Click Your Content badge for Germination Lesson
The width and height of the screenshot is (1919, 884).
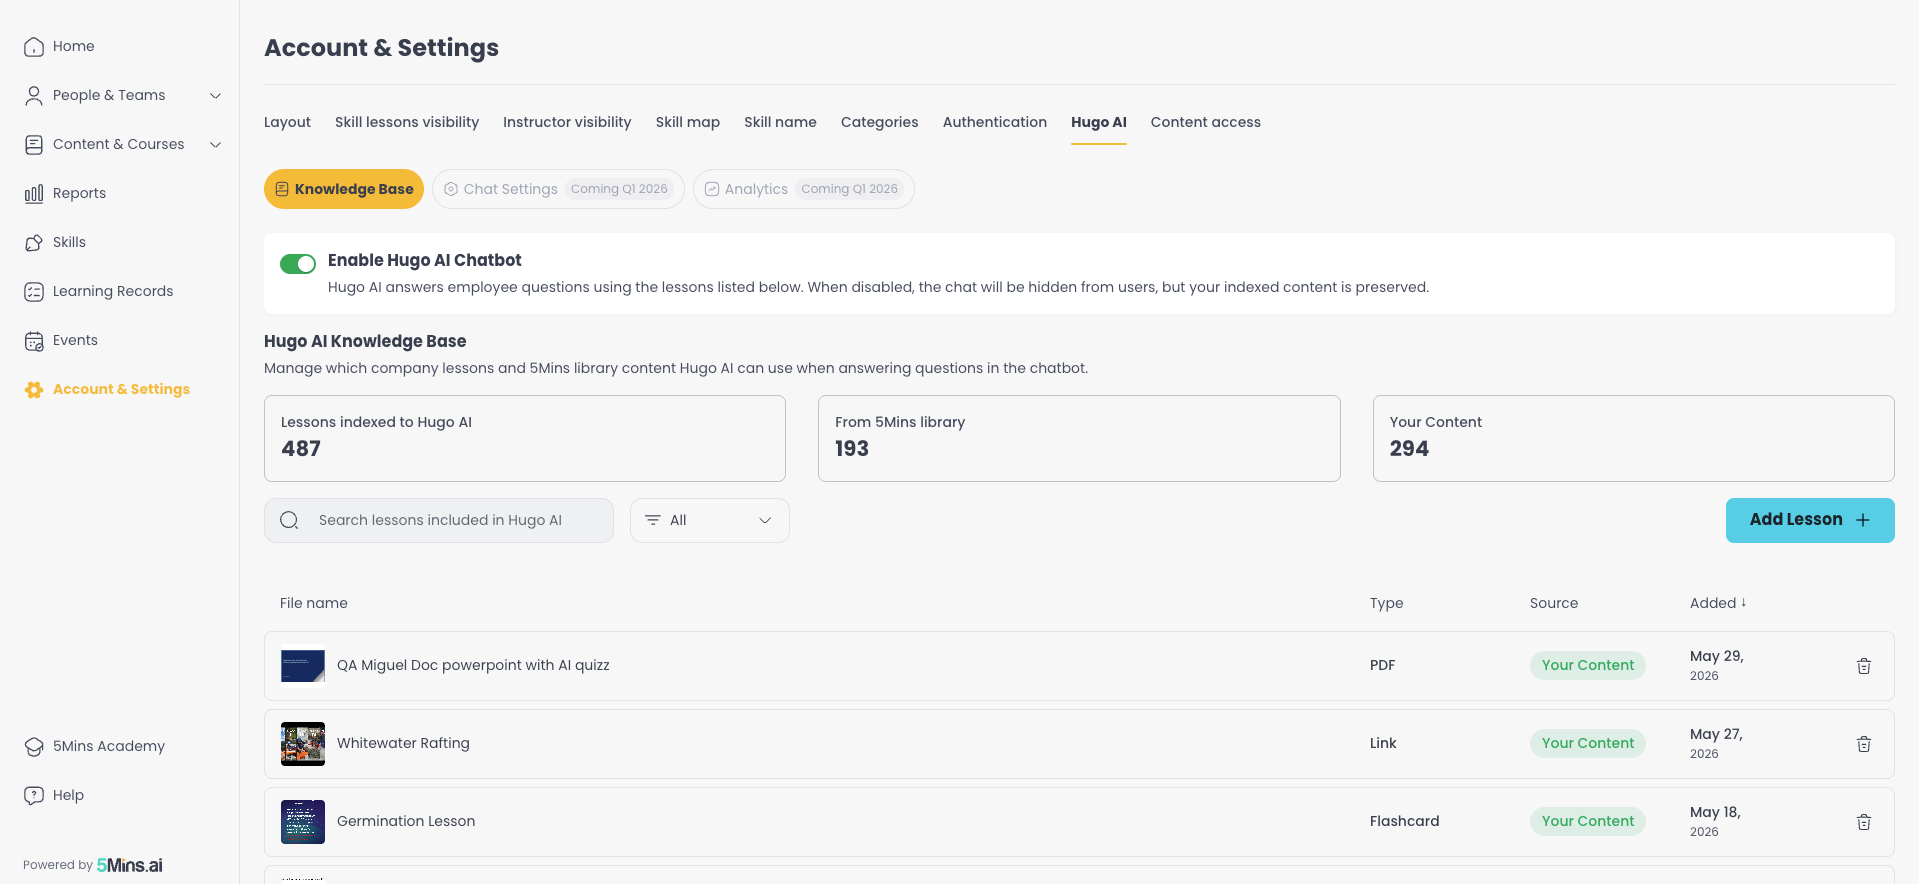[x=1588, y=822]
